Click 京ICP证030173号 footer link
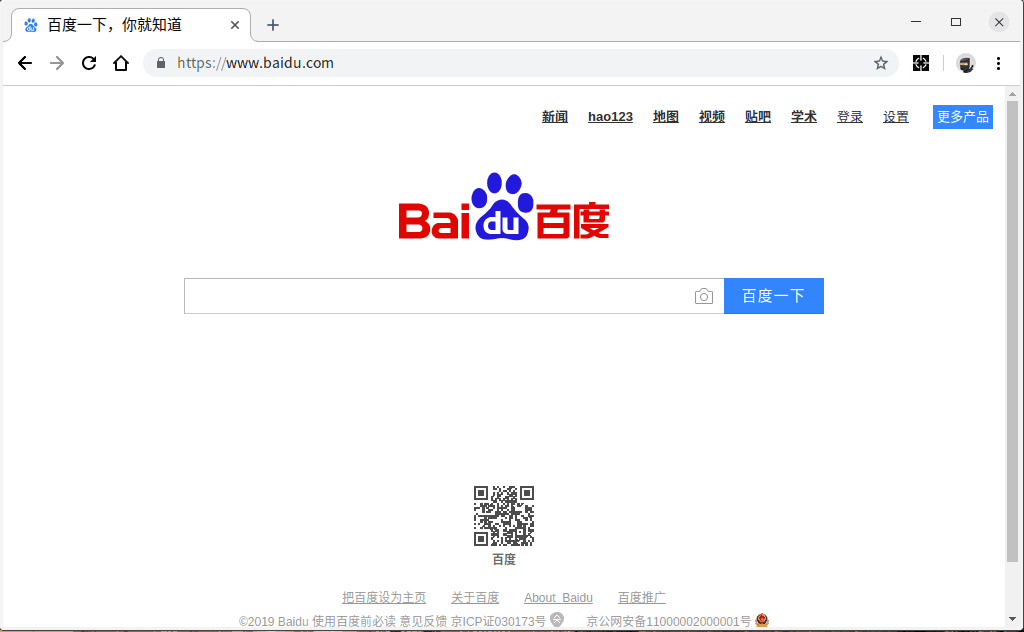 point(498,621)
